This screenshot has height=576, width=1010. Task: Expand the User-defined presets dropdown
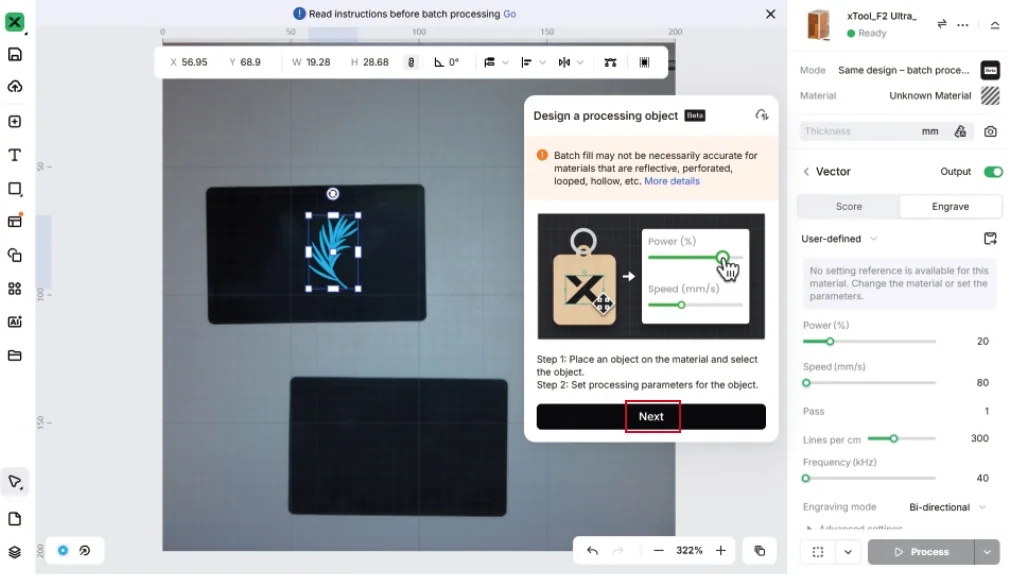pos(839,239)
